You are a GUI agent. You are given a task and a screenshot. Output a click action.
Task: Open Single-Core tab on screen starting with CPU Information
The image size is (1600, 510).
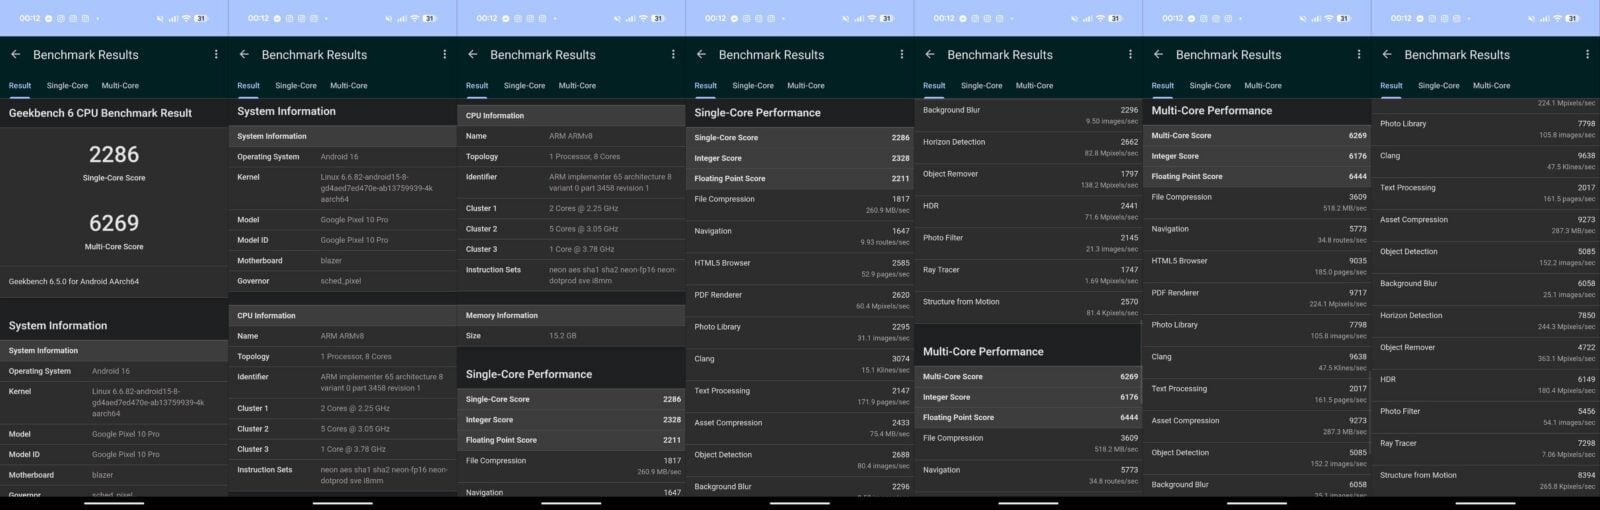point(524,86)
